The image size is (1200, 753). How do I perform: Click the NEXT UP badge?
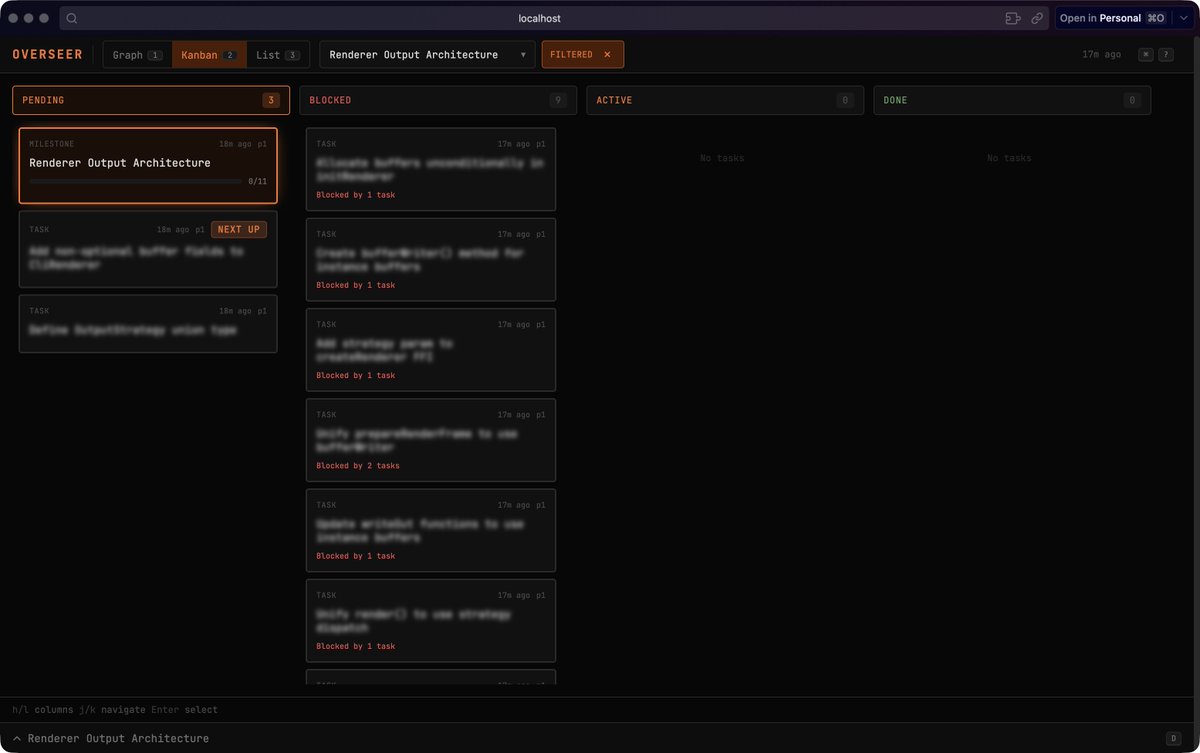click(x=239, y=229)
